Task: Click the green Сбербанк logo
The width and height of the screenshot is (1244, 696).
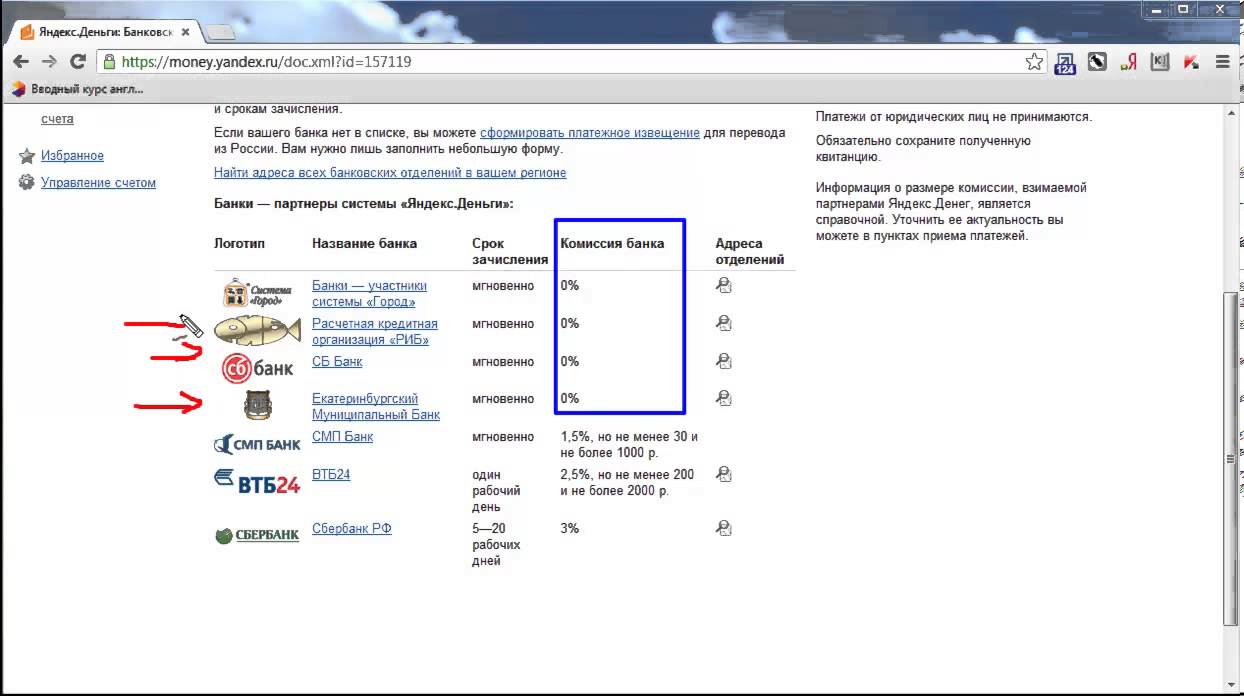Action: click(x=257, y=535)
